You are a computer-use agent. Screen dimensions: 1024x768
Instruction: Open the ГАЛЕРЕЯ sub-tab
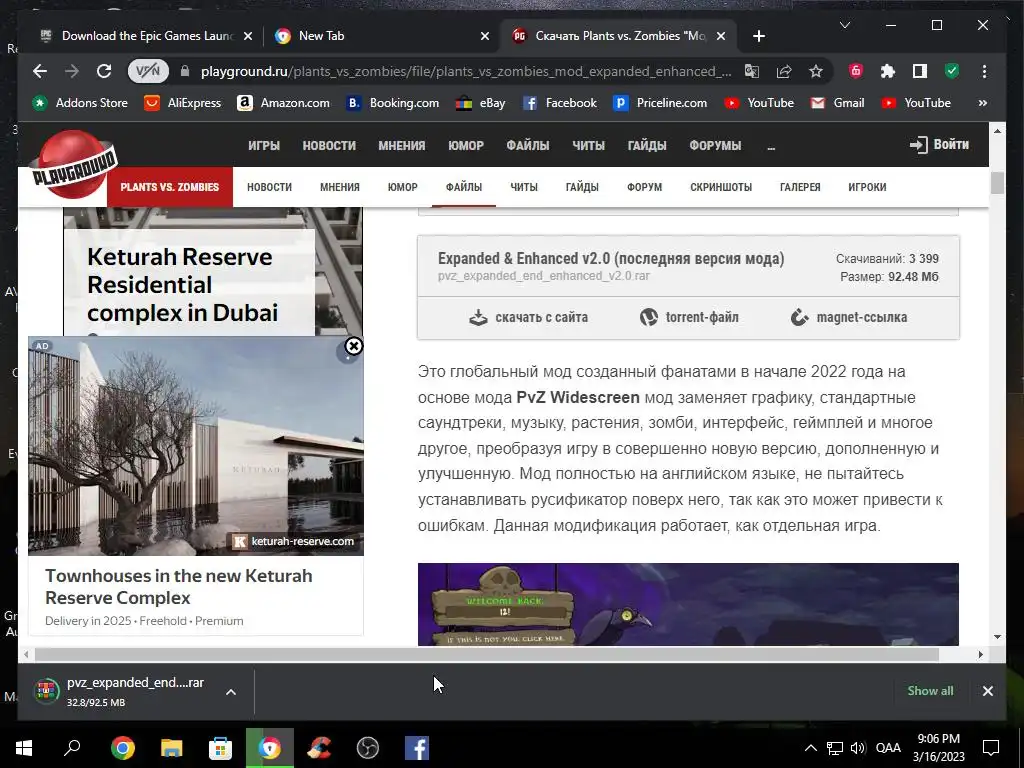800,187
